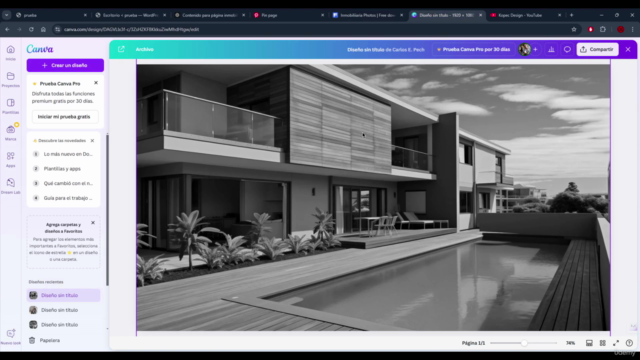Viewport: 640px width, 360px height.
Task: Click the 74% zoom value
Action: tap(570, 343)
